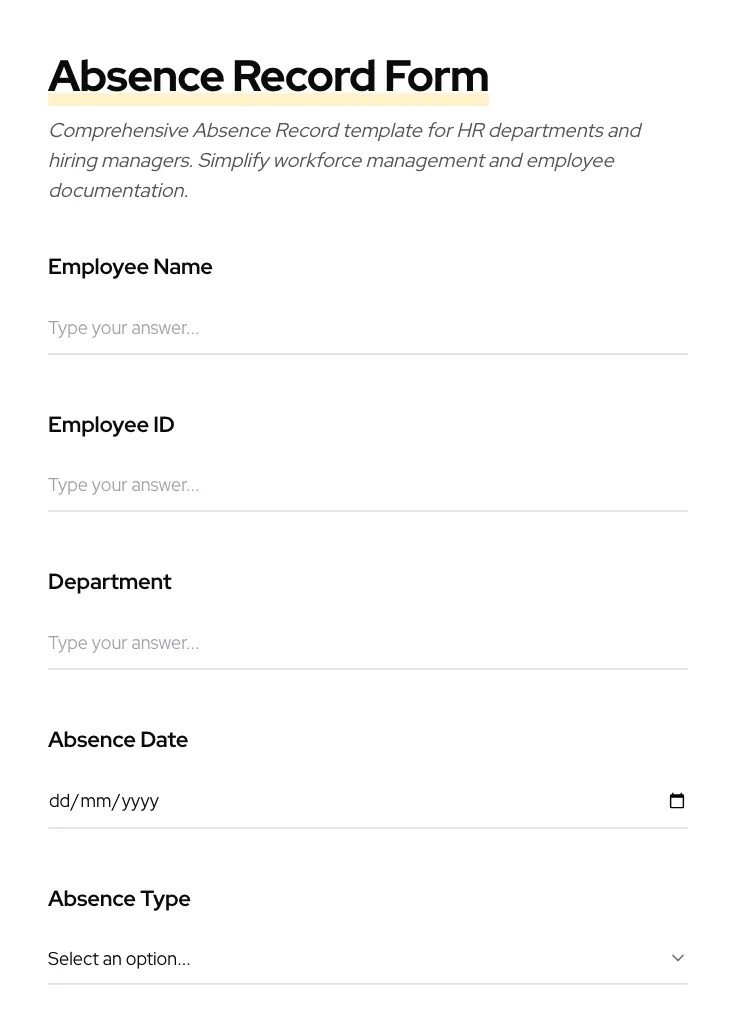The width and height of the screenshot is (736, 1024).
Task: Click the 'Absence Type' field label
Action: (119, 899)
